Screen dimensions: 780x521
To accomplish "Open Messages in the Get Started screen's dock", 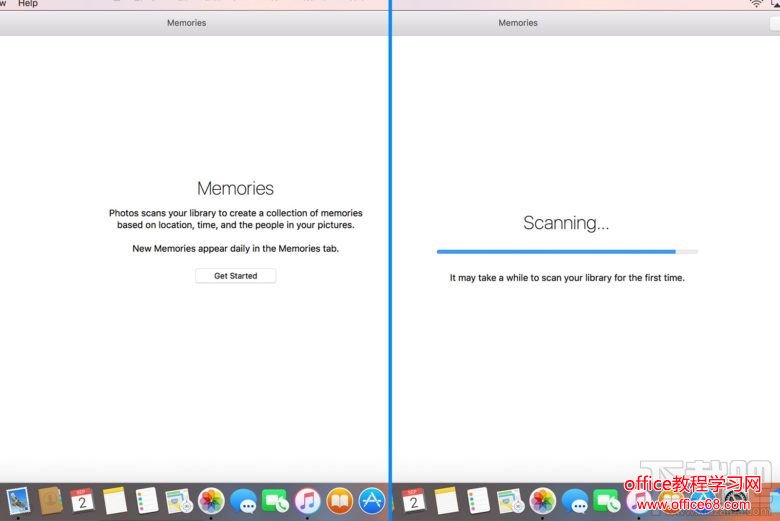I will 243,502.
